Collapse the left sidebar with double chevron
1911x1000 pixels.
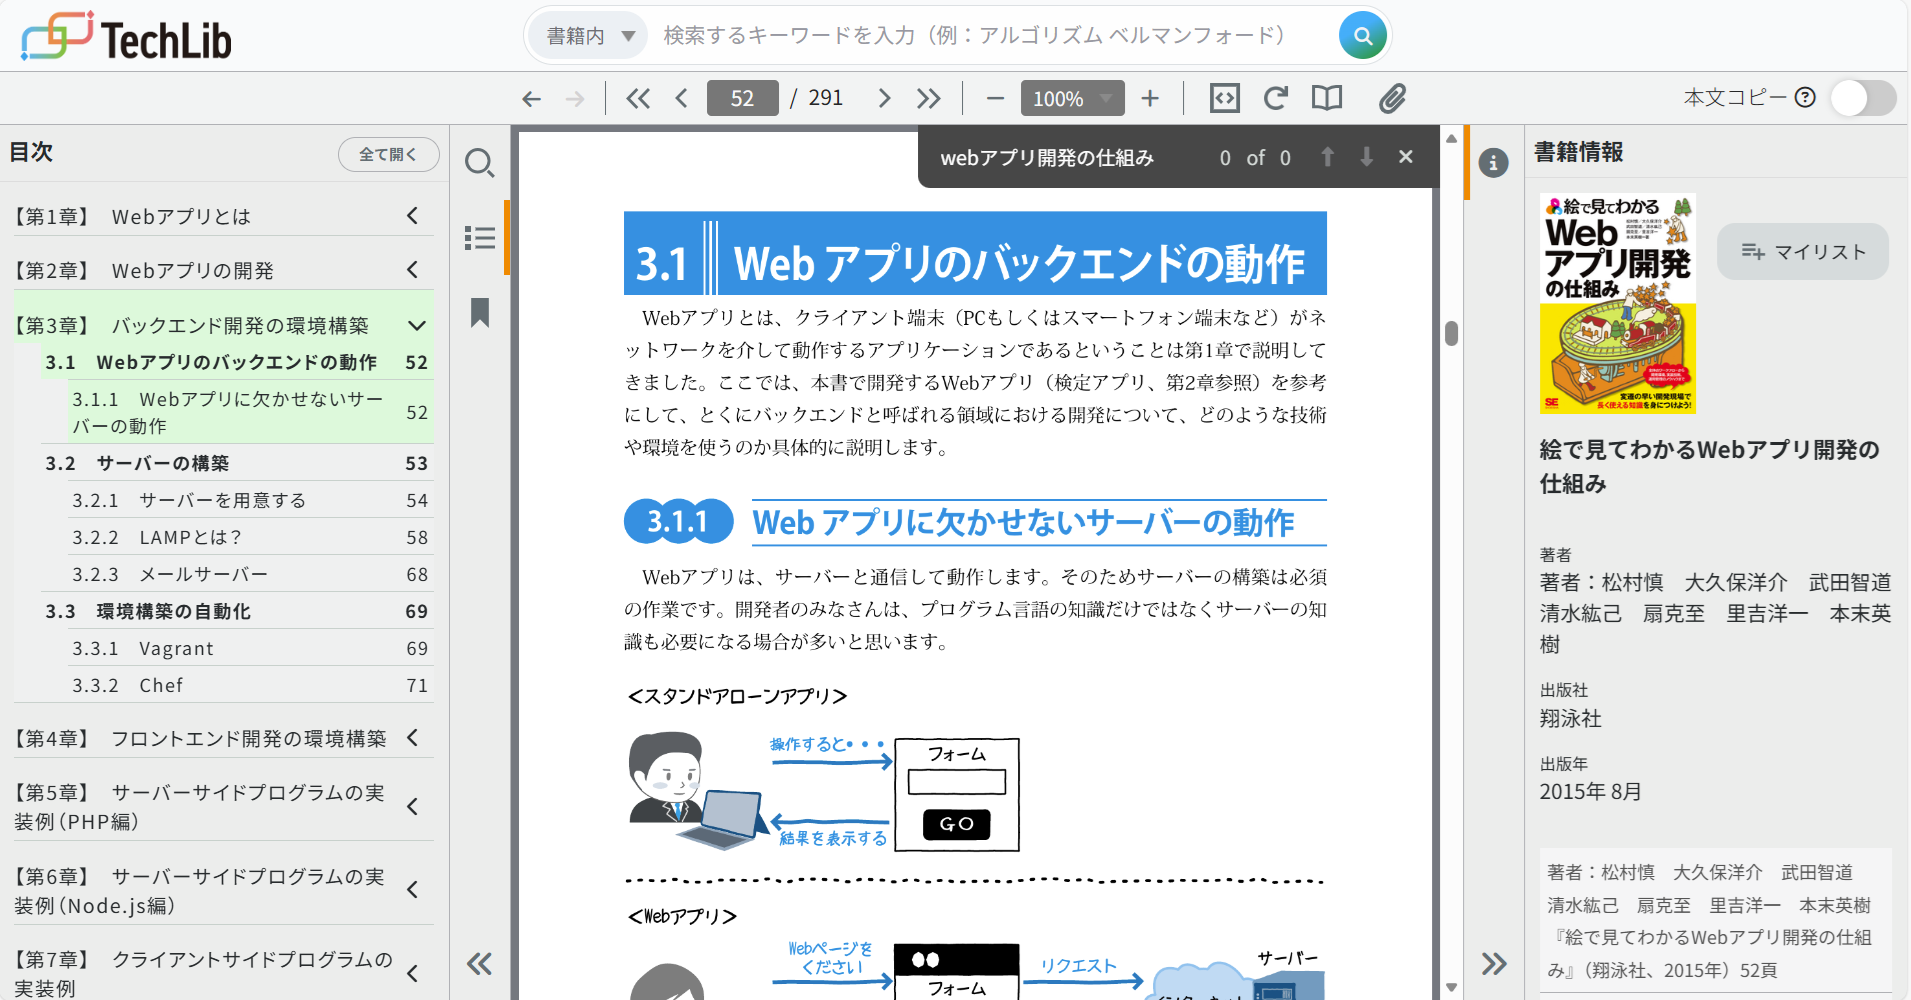[480, 964]
